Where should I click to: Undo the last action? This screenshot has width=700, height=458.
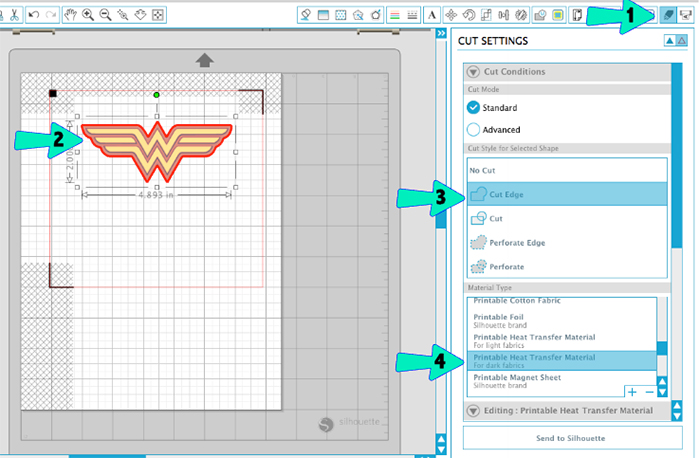[33, 15]
